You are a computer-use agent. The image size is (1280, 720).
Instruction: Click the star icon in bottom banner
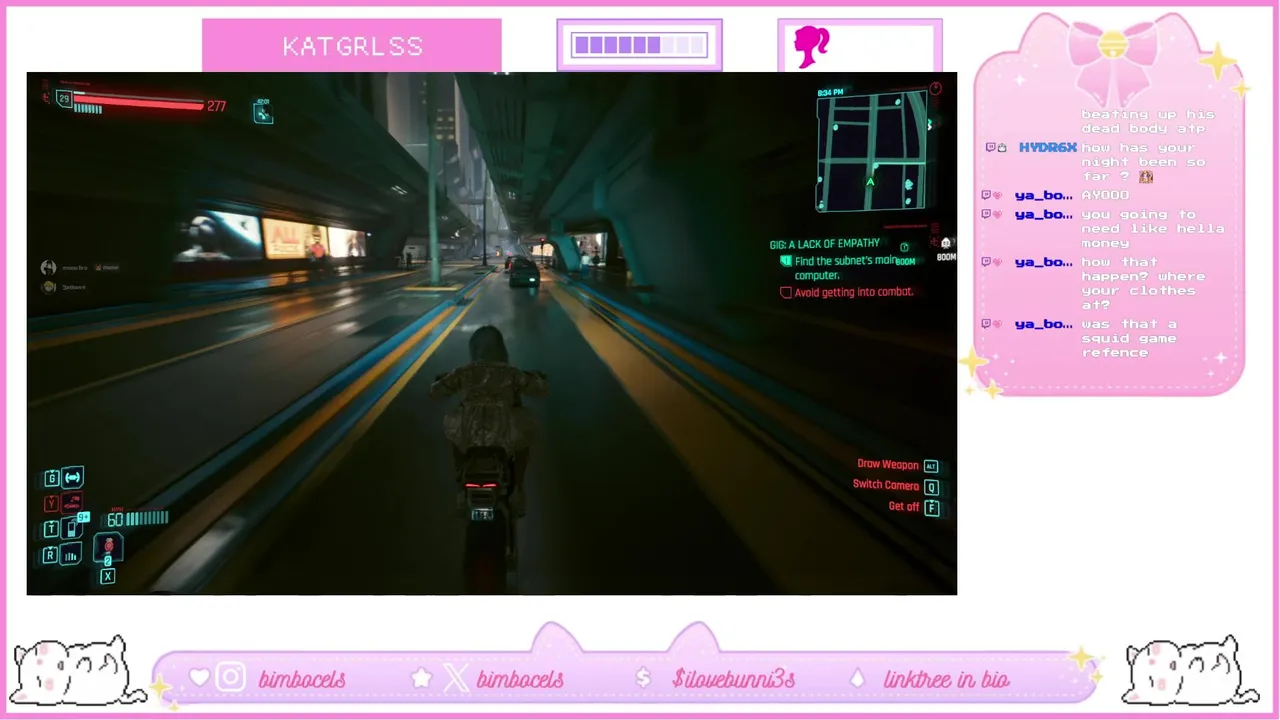click(422, 678)
